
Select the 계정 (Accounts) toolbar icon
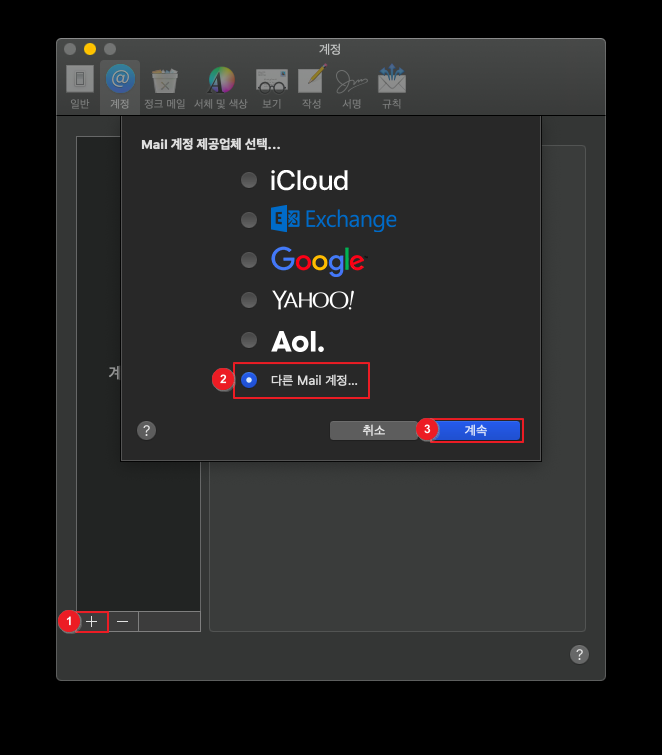120,87
